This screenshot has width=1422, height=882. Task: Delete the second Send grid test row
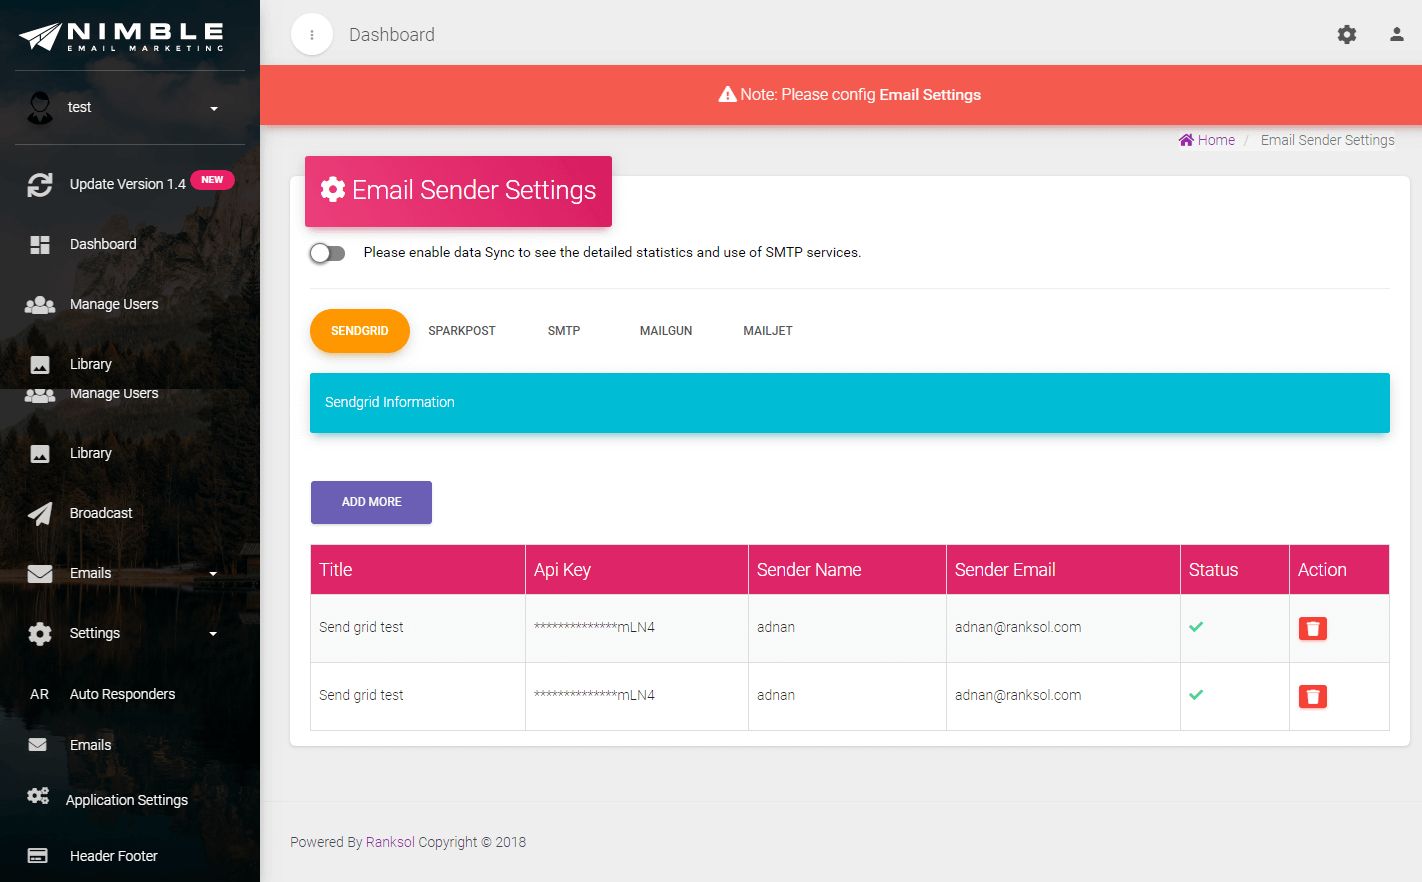click(1312, 696)
